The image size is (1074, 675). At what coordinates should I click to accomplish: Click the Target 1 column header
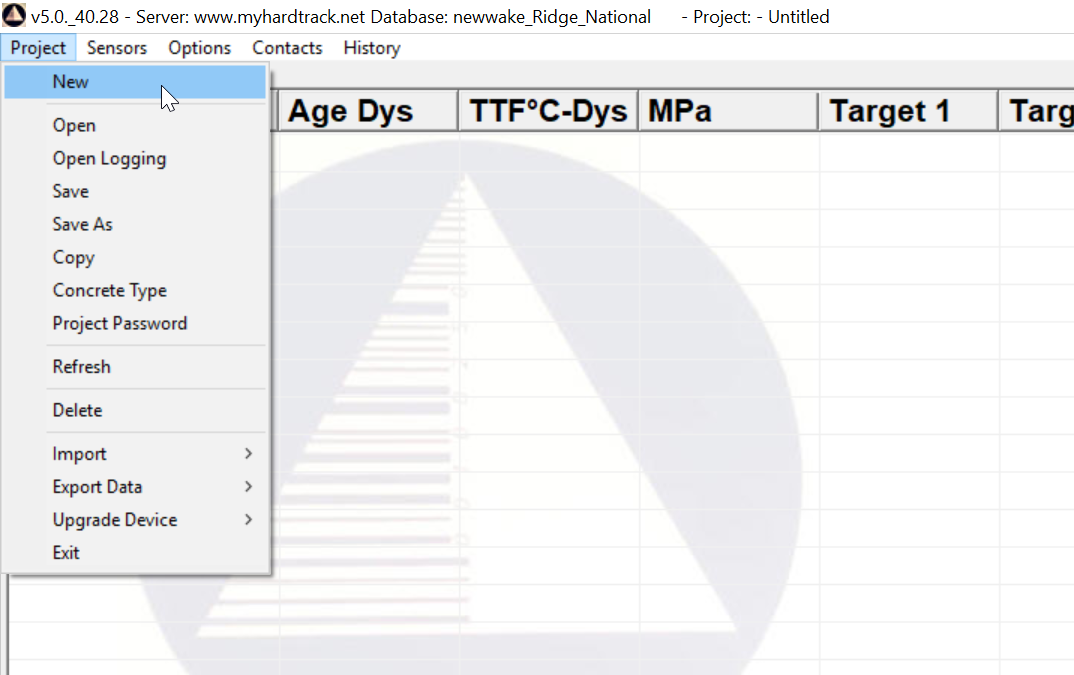point(909,110)
